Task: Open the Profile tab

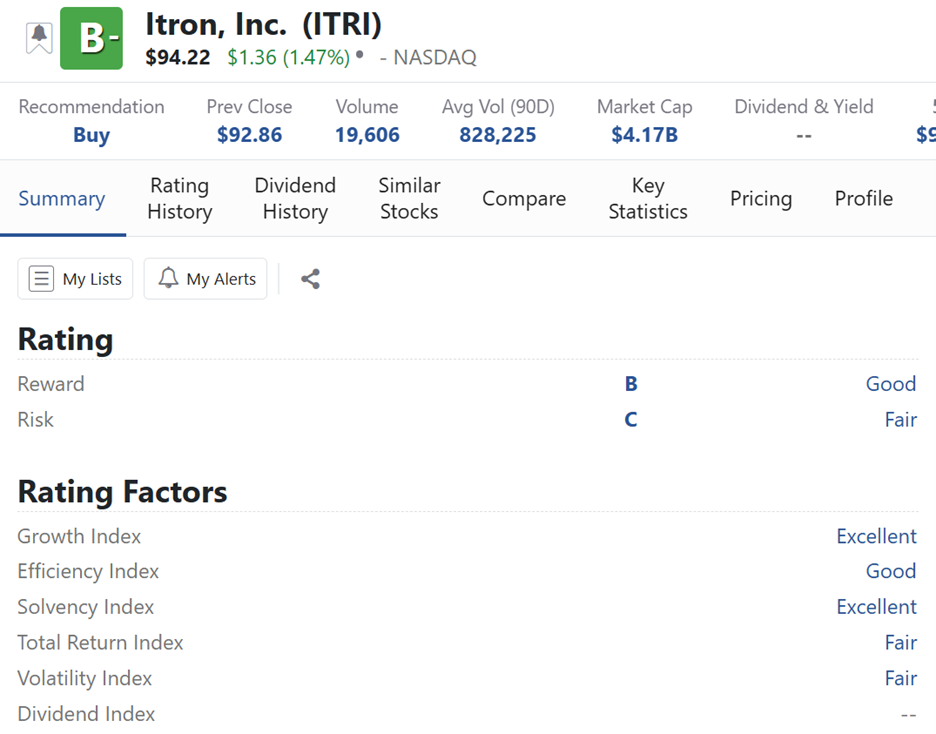Action: 864,198
